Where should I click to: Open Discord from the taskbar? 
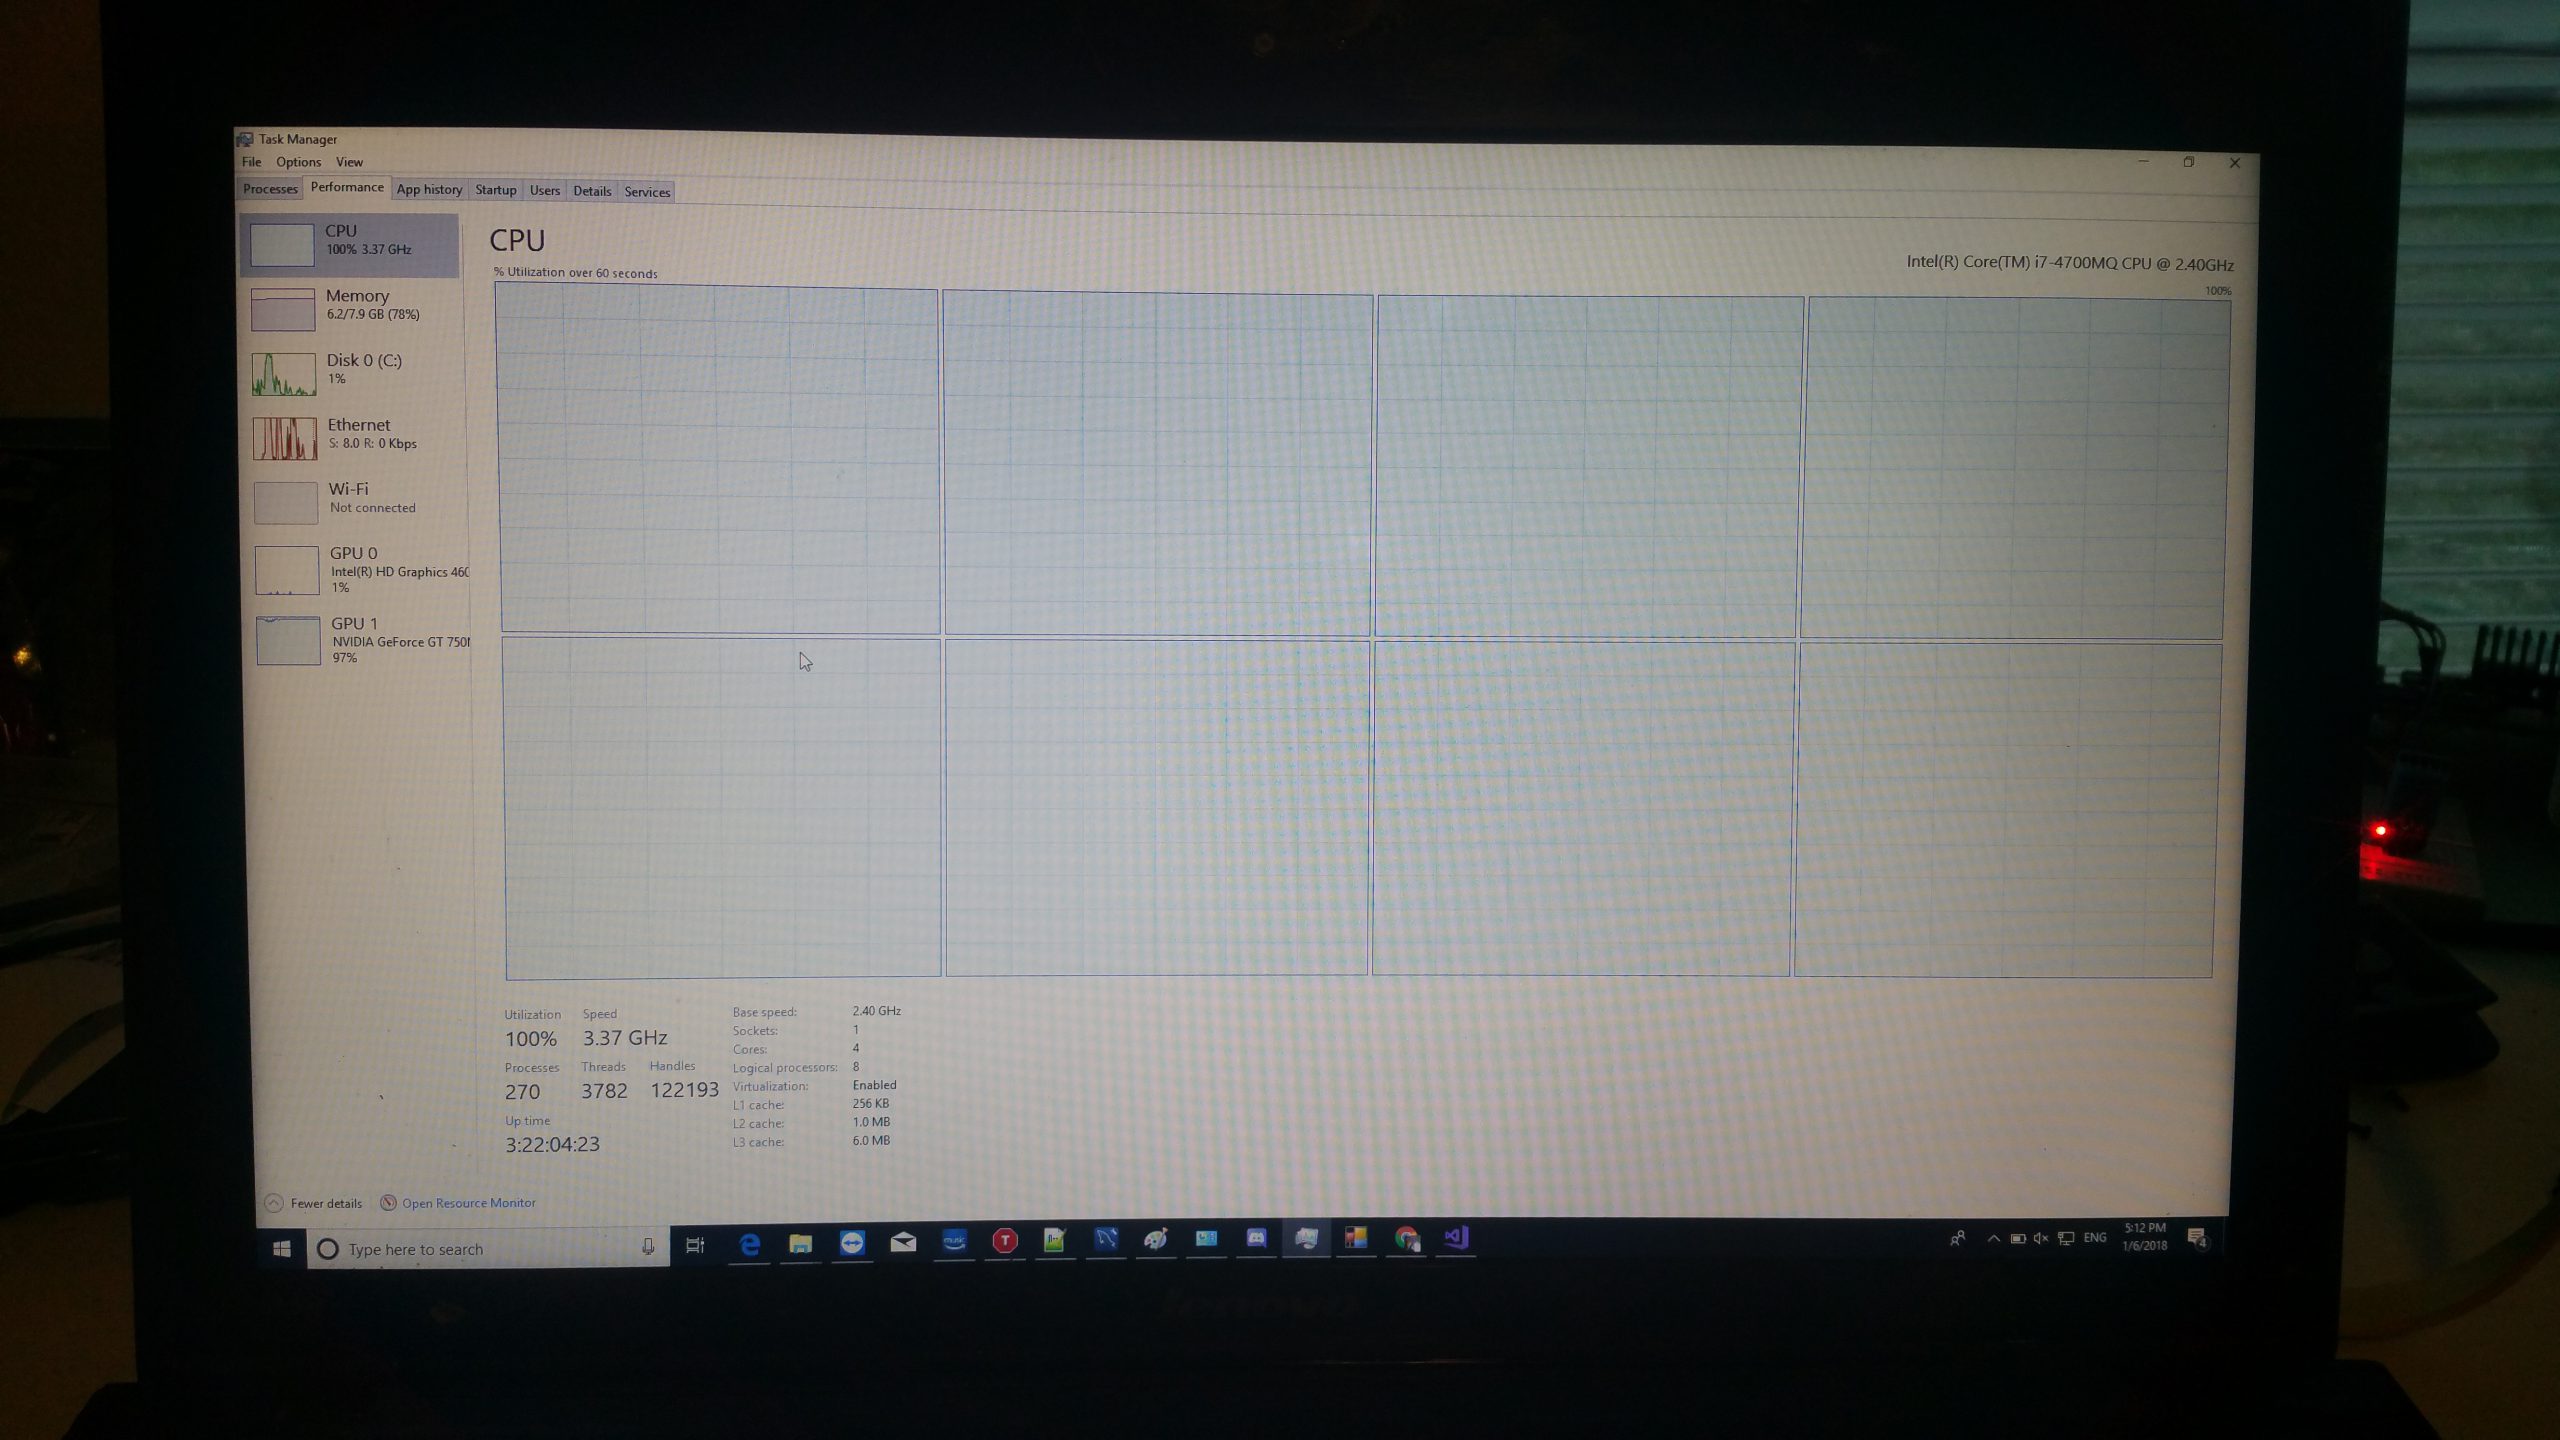[1256, 1239]
